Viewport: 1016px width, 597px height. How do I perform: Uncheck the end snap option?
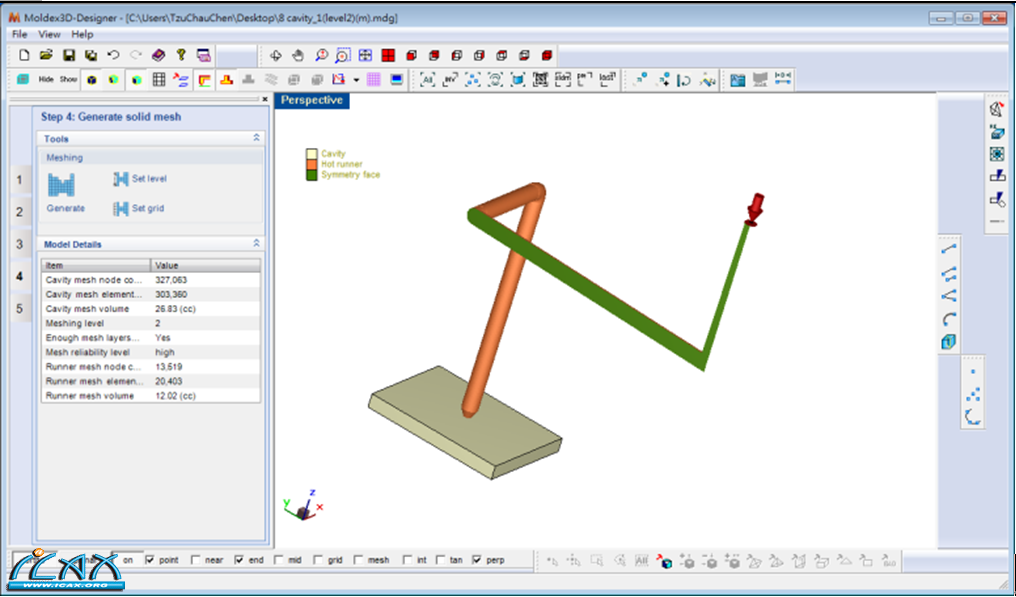click(237, 560)
